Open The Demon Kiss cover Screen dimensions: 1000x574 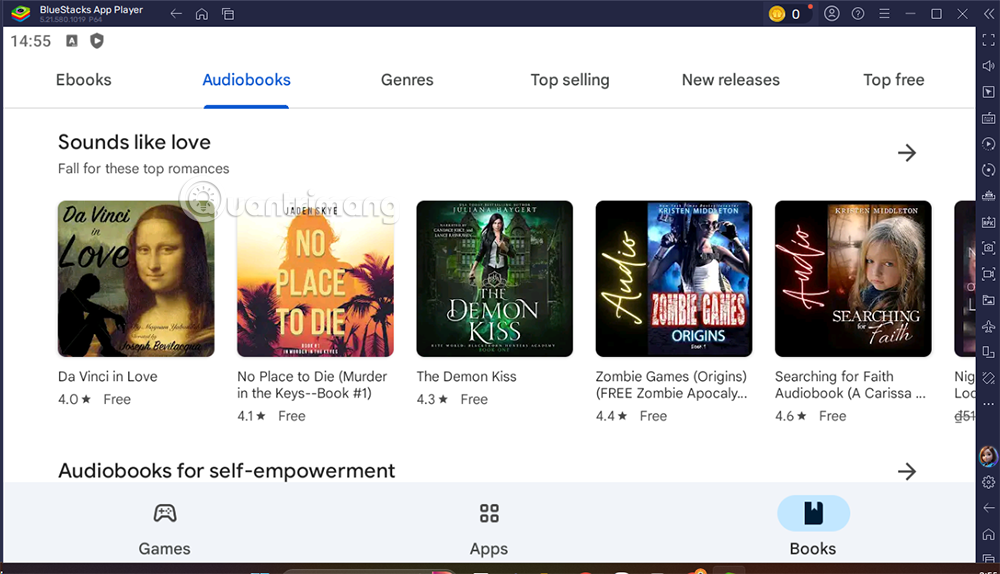(494, 279)
